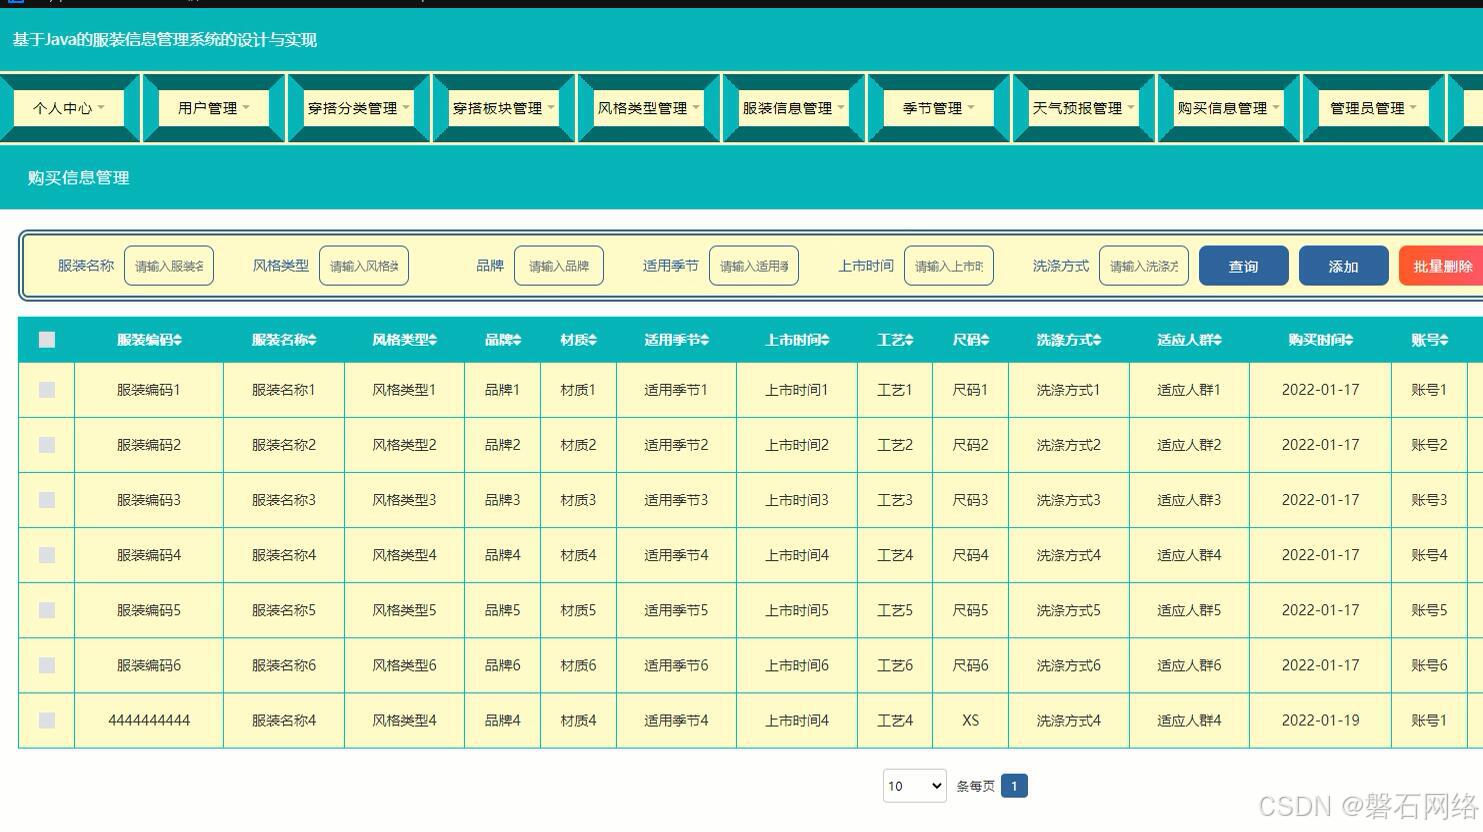The height and width of the screenshot is (832, 1483).
Task: Click cell 账号2
Action: coord(1429,445)
